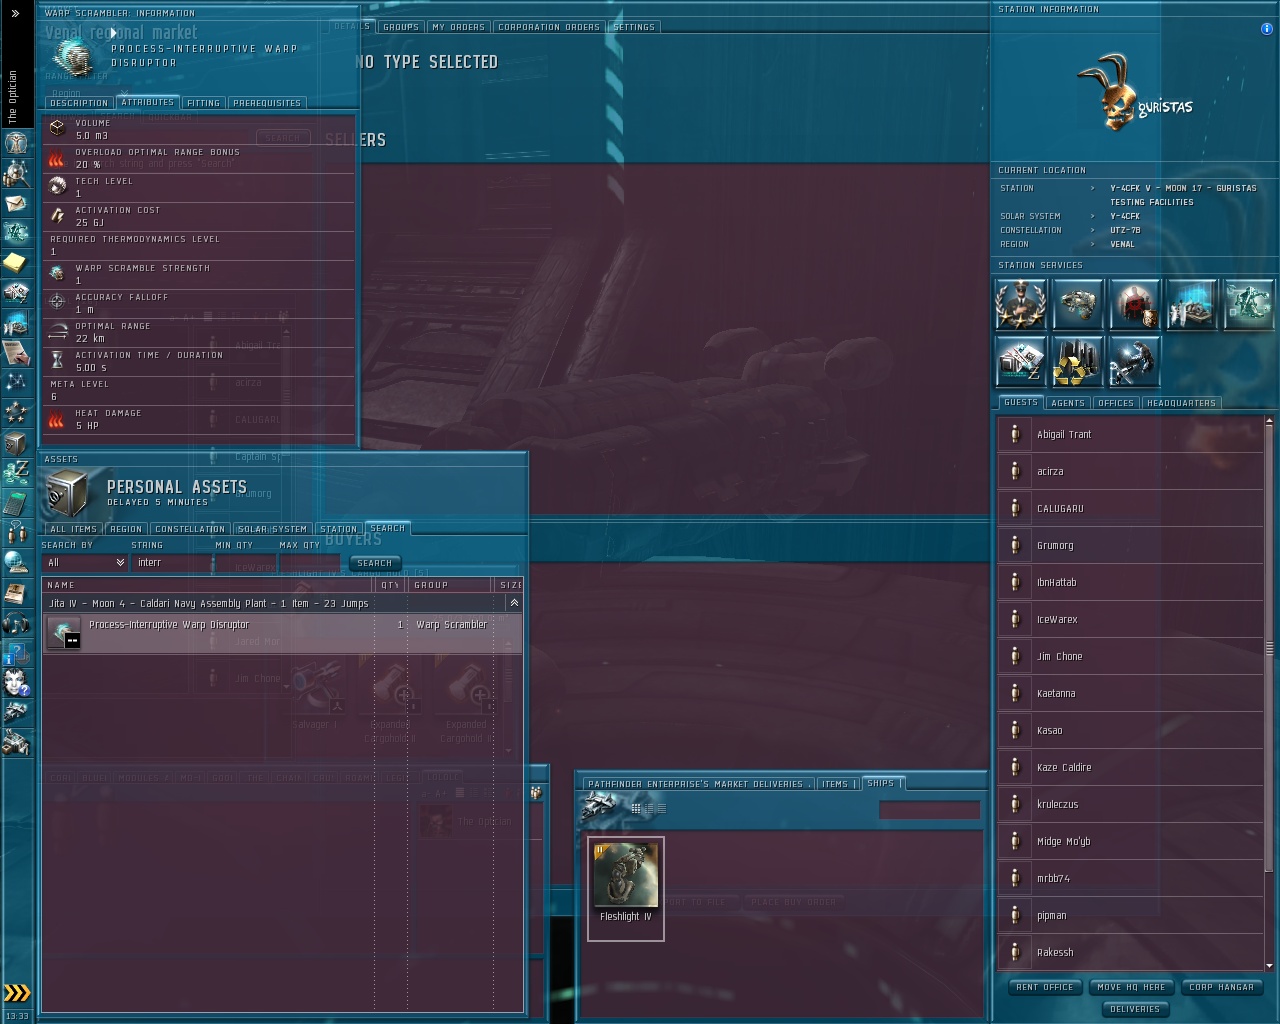Open the safe-shaped assets icon in sidebar
The image size is (1280, 1024).
click(16, 443)
